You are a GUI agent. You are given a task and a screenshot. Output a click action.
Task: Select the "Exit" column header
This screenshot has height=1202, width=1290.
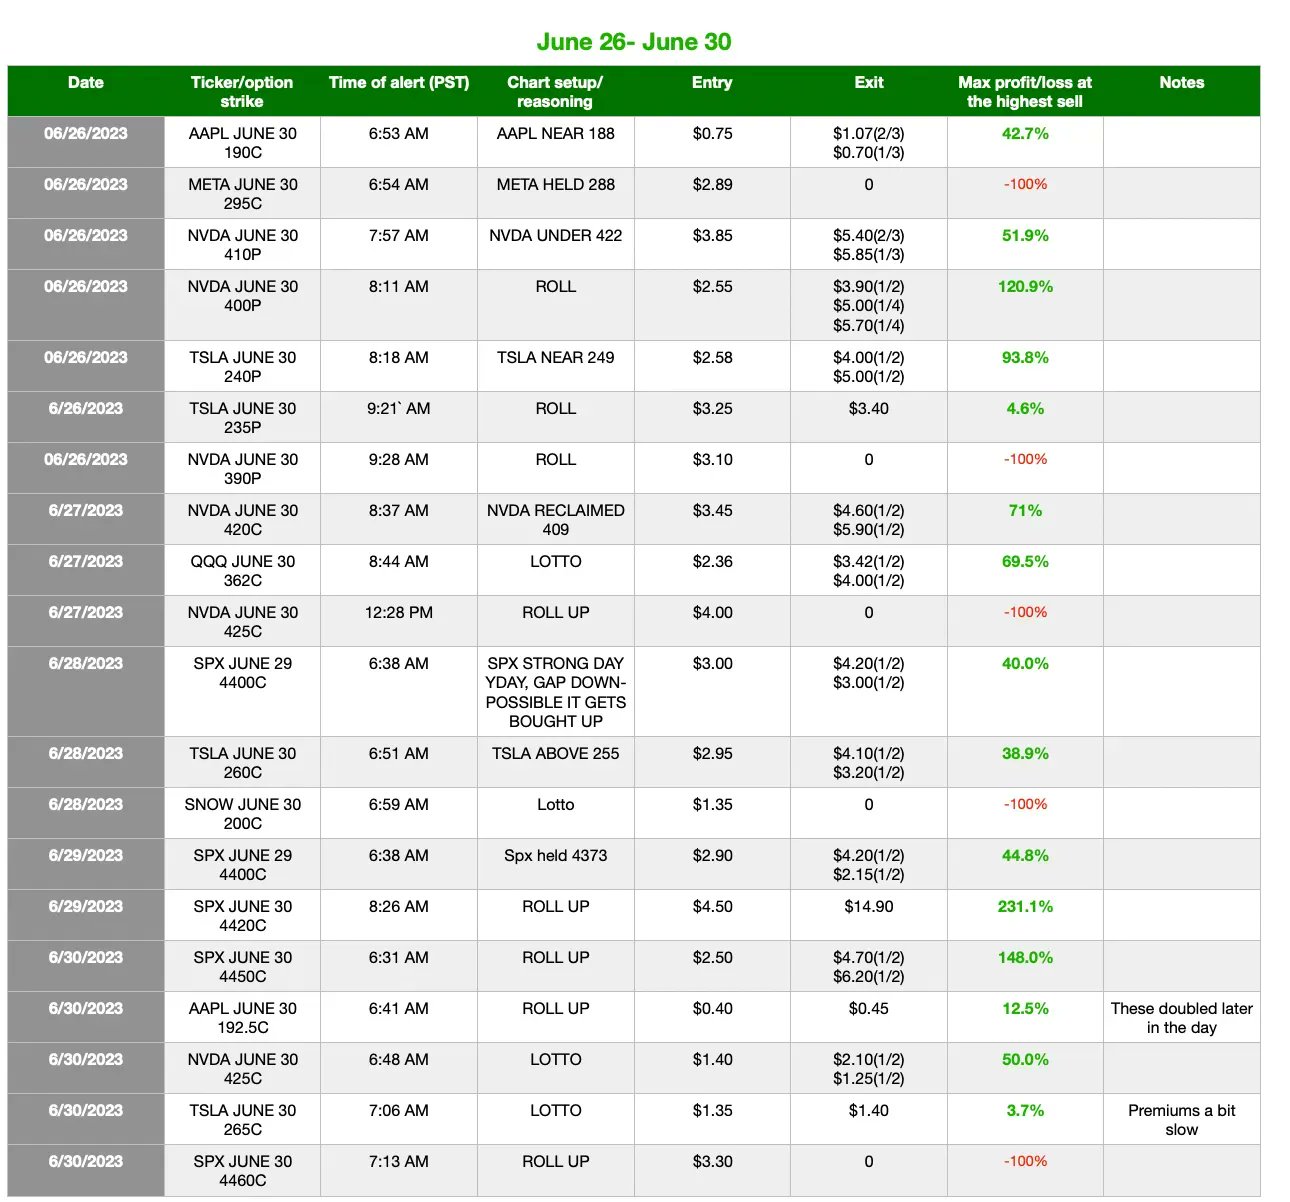tap(867, 83)
